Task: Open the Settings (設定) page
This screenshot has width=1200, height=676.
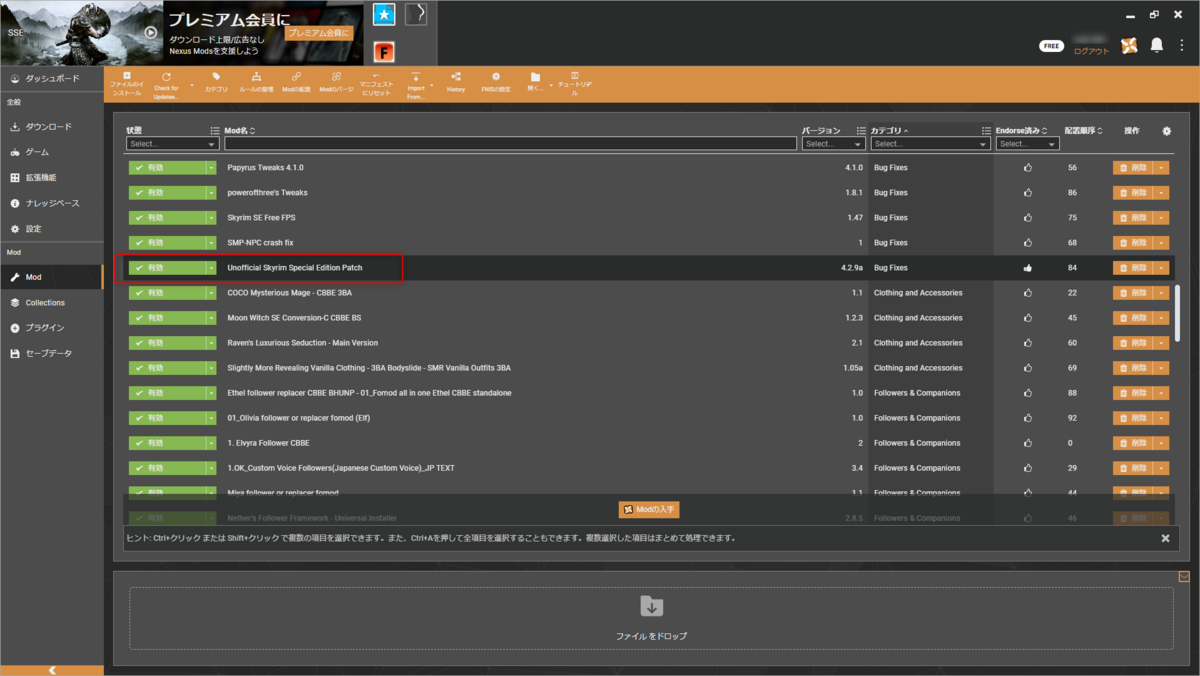Action: [x=51, y=229]
